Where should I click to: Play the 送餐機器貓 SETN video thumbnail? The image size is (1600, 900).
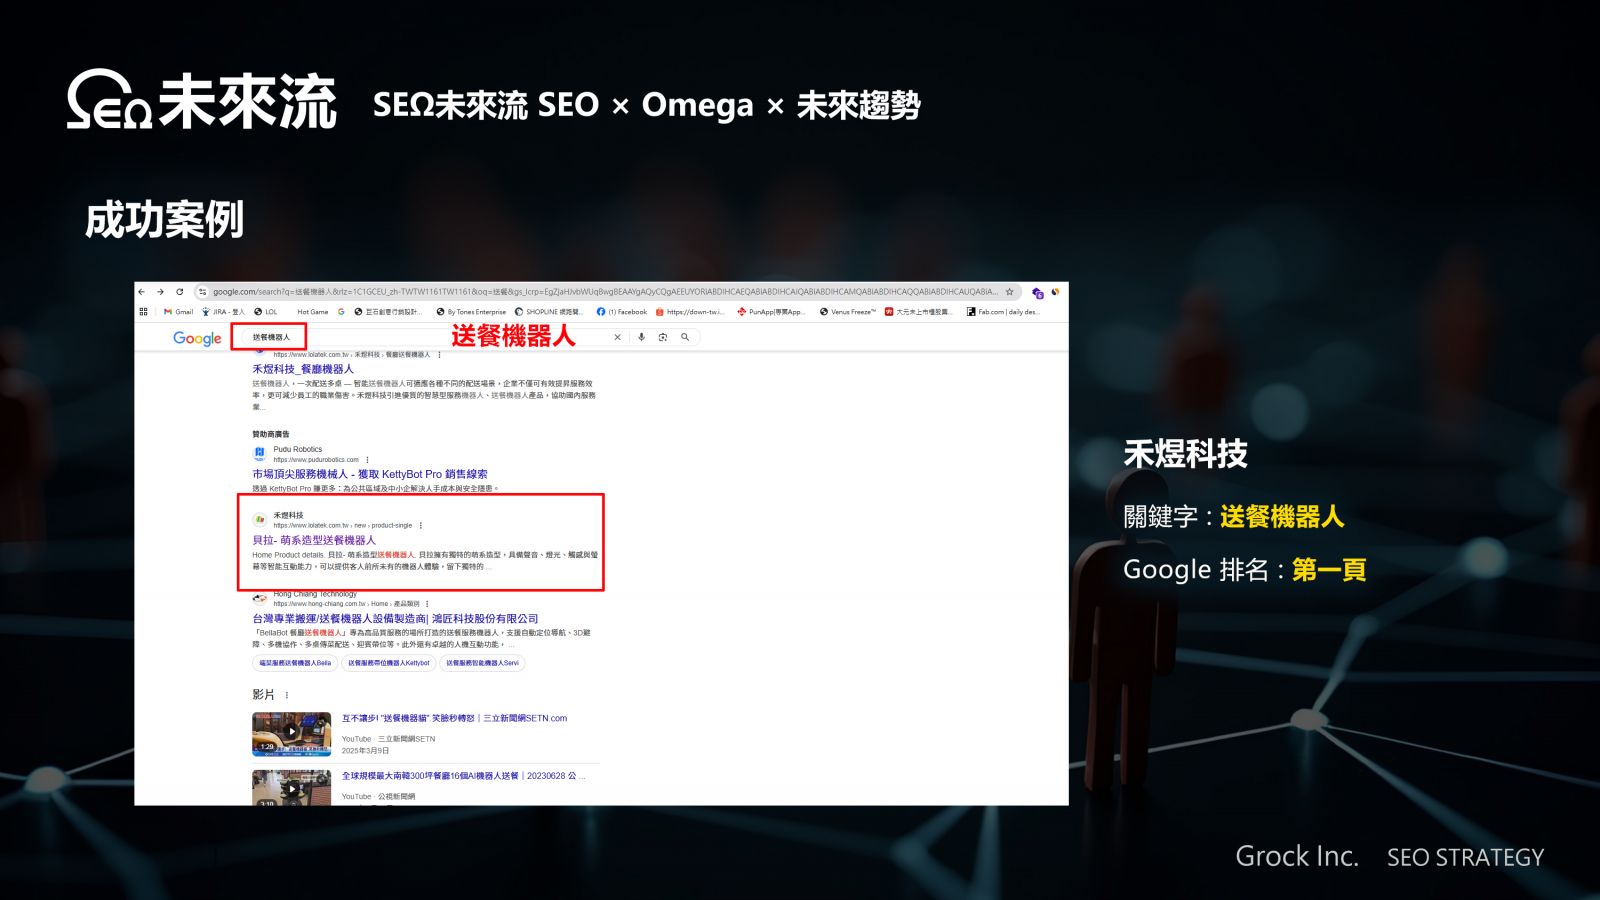tap(291, 734)
